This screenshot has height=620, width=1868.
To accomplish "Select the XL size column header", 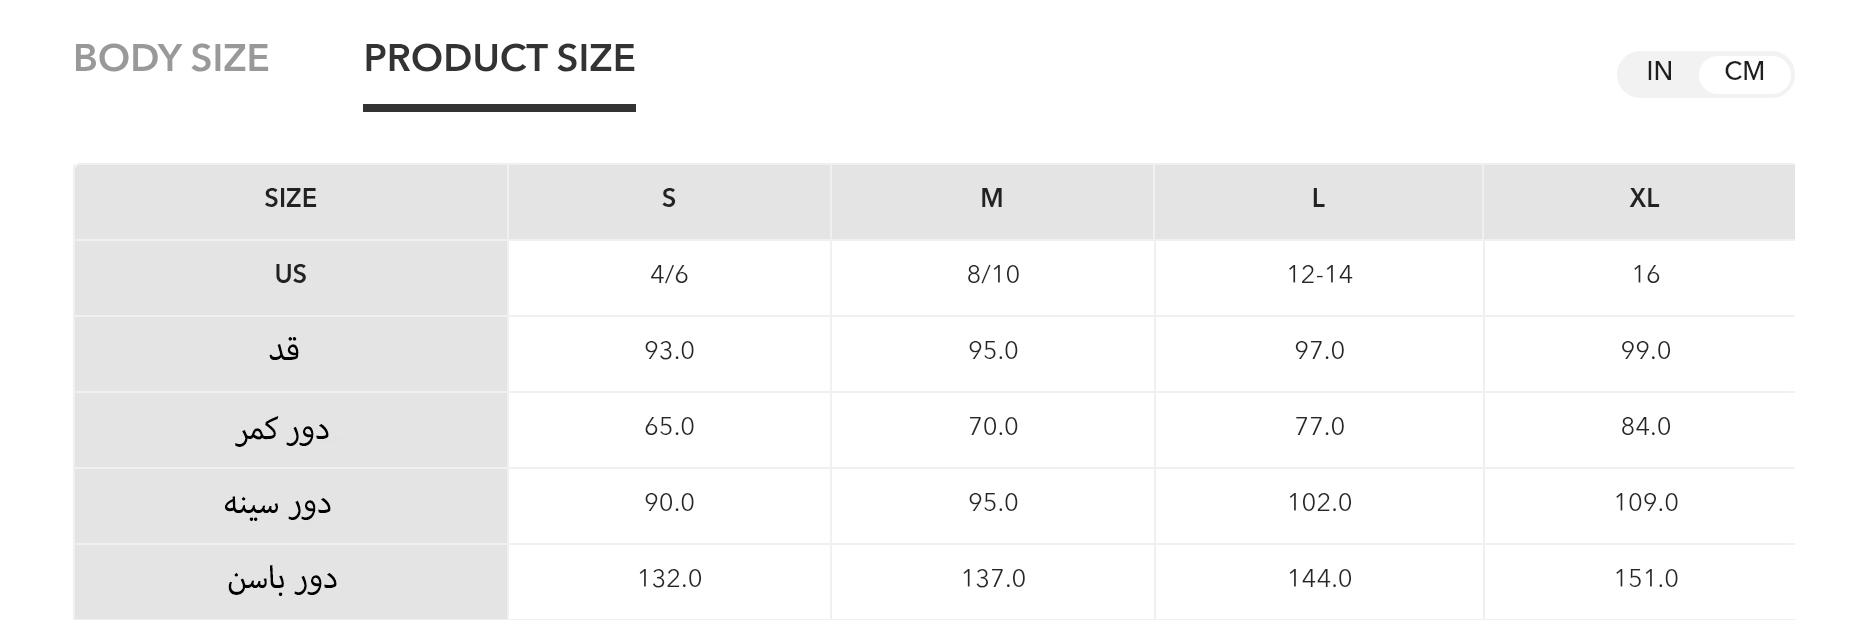I will (x=1644, y=198).
